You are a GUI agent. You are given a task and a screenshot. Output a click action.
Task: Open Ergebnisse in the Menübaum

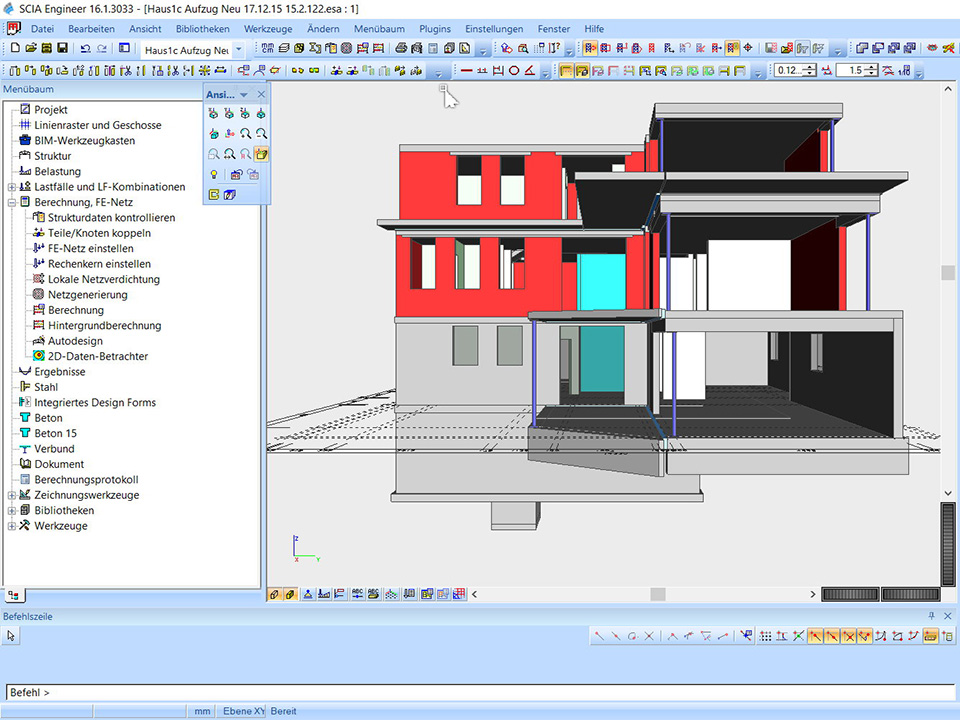tap(59, 372)
